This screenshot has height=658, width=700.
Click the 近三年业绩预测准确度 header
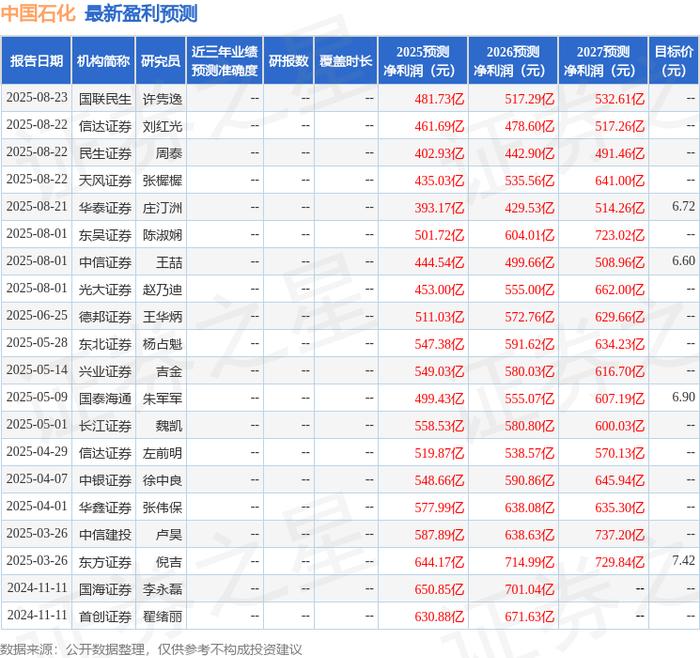[225, 61]
